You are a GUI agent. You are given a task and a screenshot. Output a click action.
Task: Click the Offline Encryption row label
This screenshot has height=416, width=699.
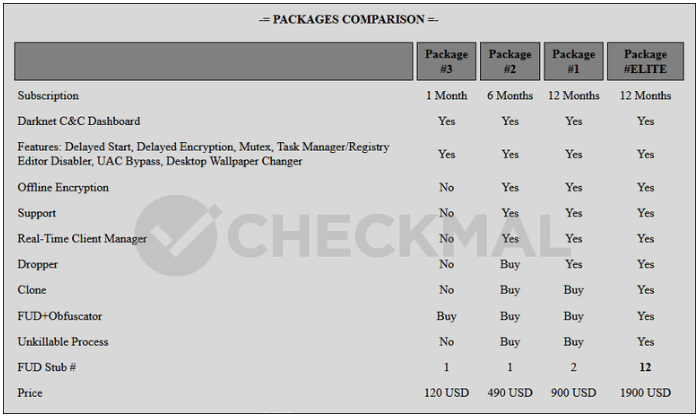(63, 187)
